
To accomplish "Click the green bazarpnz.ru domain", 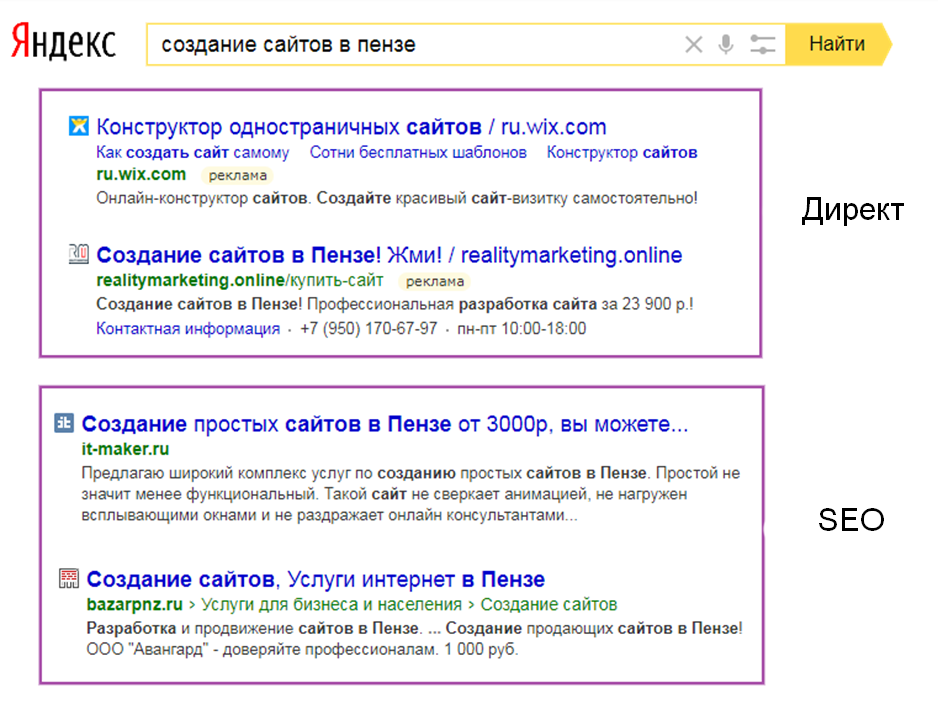I will (135, 604).
